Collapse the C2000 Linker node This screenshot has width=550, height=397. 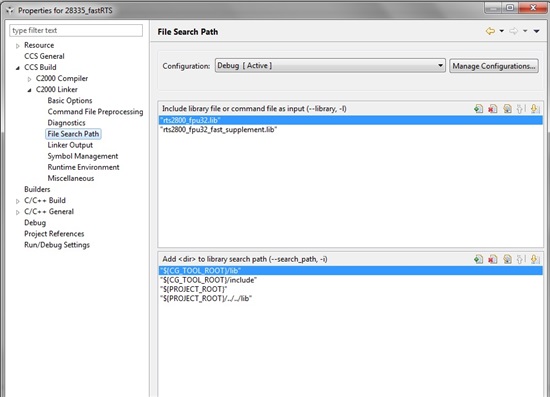[29, 90]
